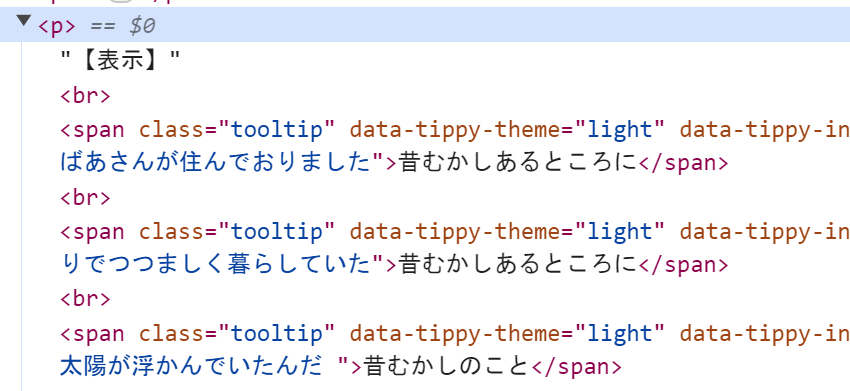
Task: Click the == $0 console reference marker
Action: (123, 27)
